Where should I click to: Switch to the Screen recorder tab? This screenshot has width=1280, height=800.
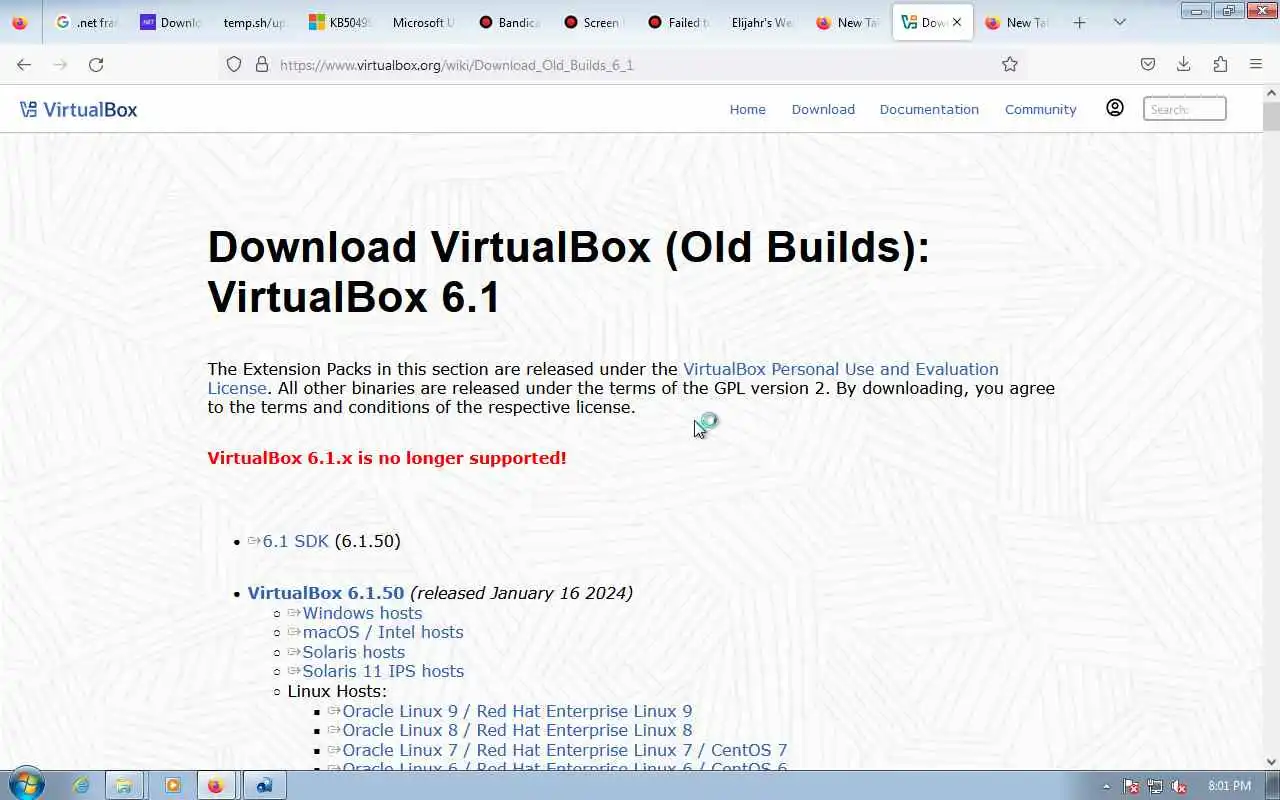[592, 22]
